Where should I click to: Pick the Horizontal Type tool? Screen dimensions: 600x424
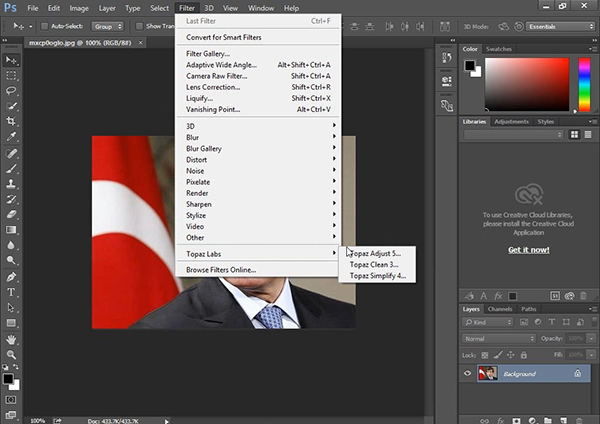click(x=11, y=292)
